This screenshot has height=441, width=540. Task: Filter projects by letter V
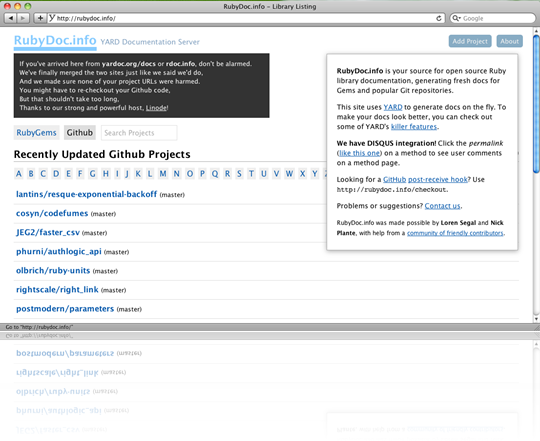276,174
